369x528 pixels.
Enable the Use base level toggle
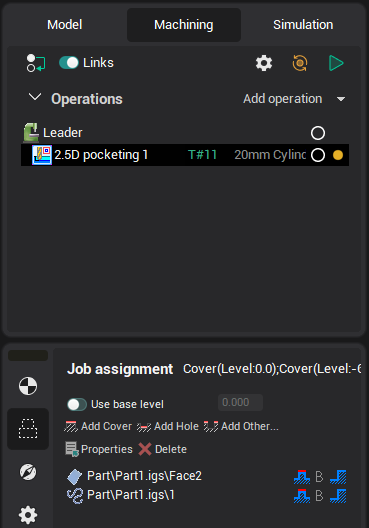coord(77,404)
